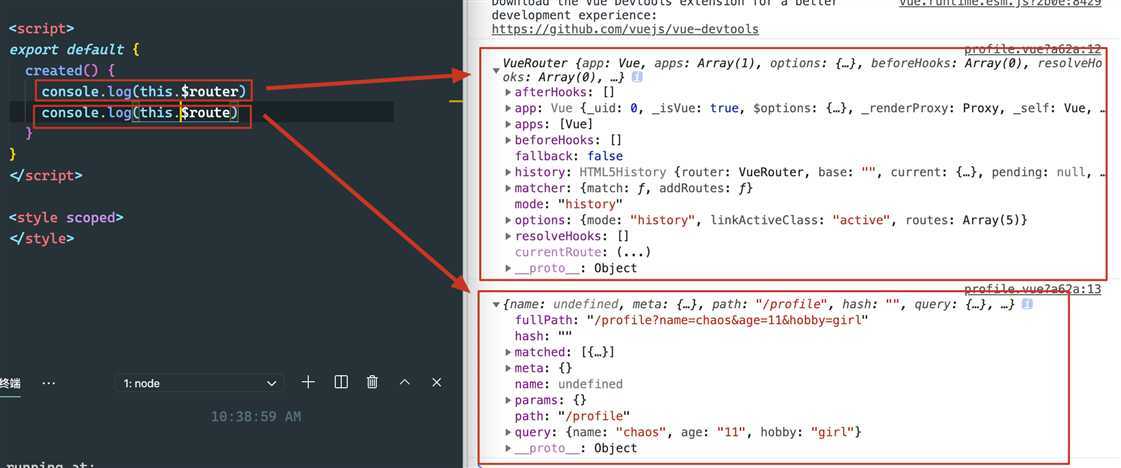Maximize terminal panel with the up chevron
The height and width of the screenshot is (468, 1121).
tap(405, 382)
